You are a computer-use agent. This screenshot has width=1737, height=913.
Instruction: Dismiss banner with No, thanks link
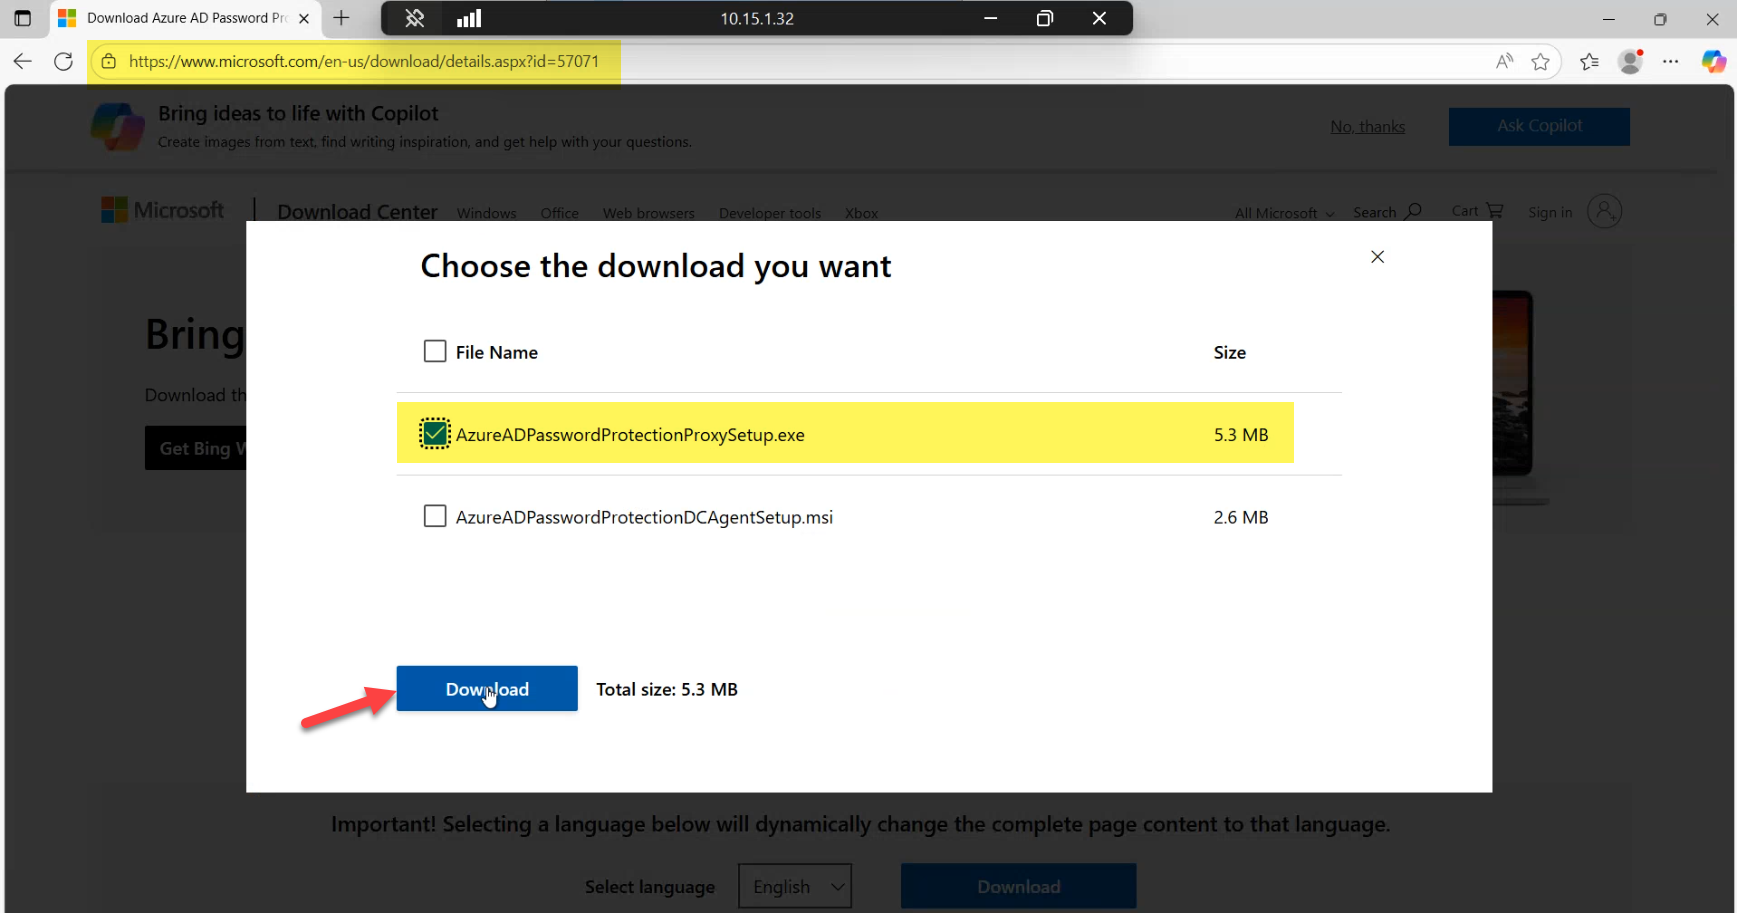pos(1367,126)
